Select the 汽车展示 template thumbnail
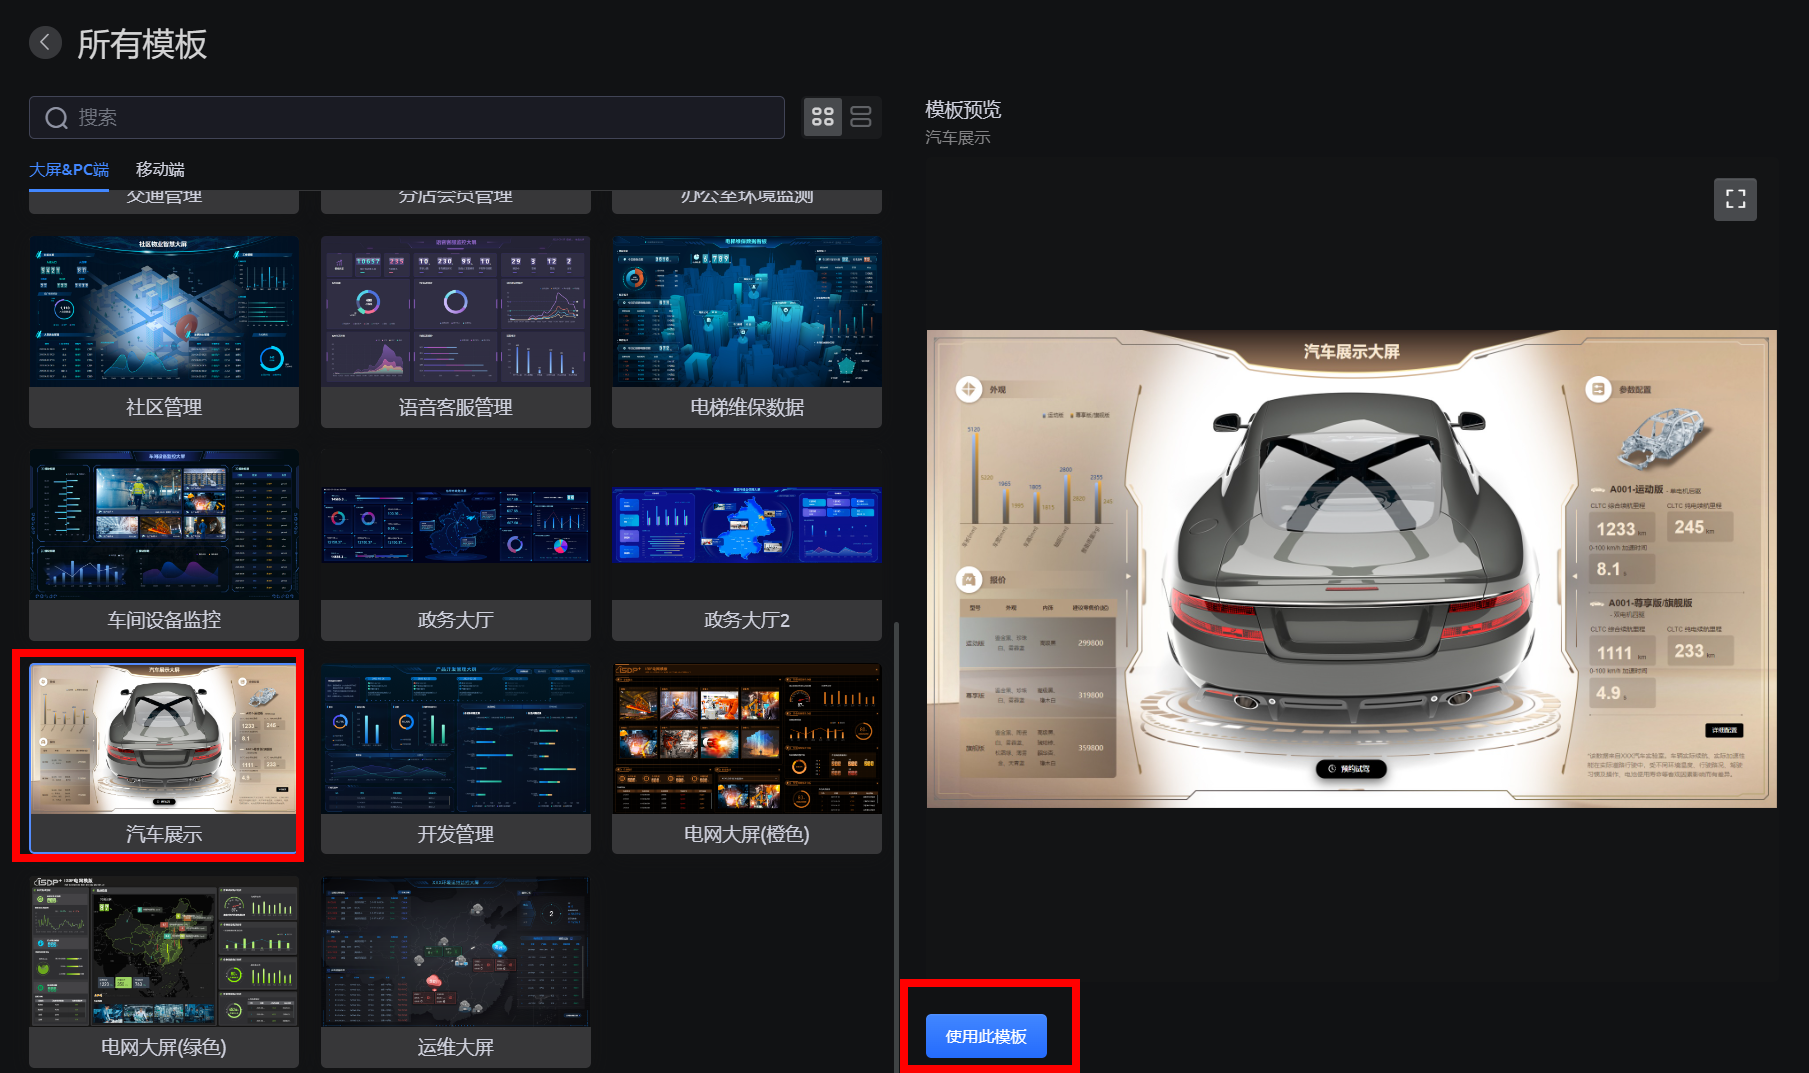This screenshot has height=1073, width=1809. pos(164,739)
